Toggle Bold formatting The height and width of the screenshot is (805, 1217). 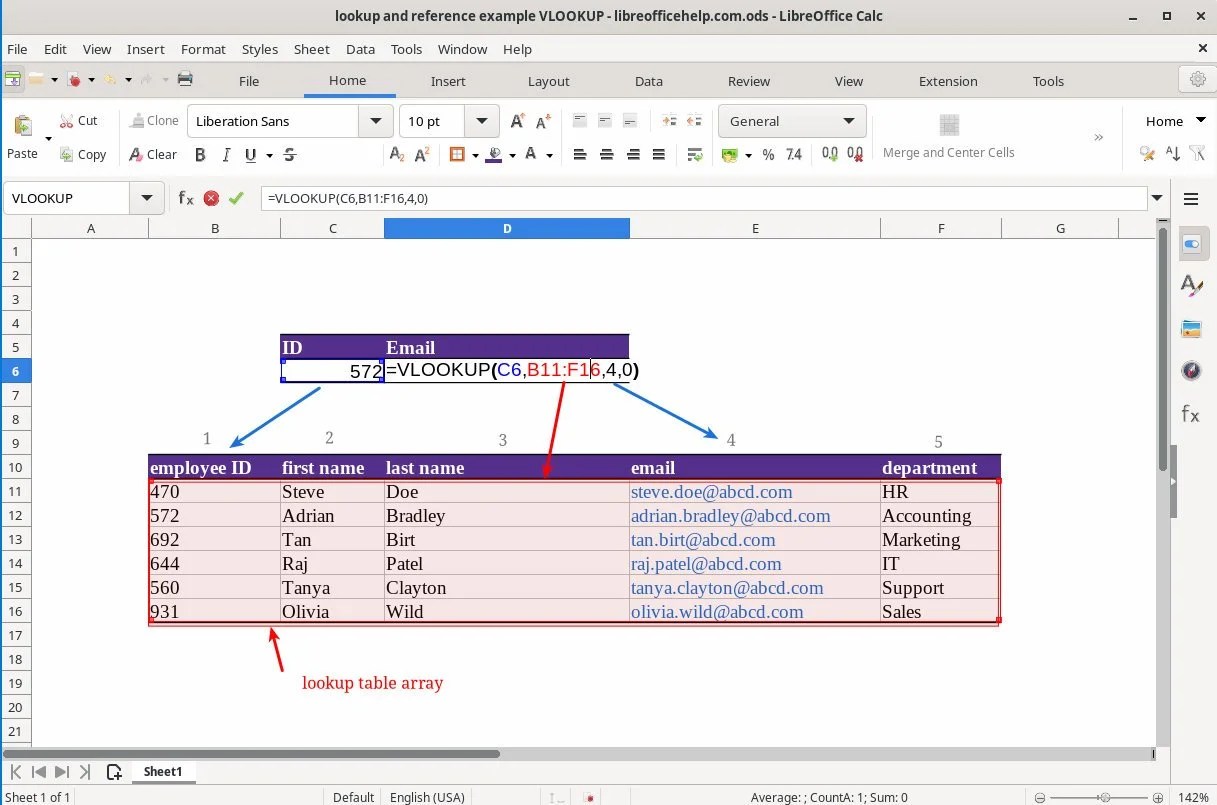[200, 154]
